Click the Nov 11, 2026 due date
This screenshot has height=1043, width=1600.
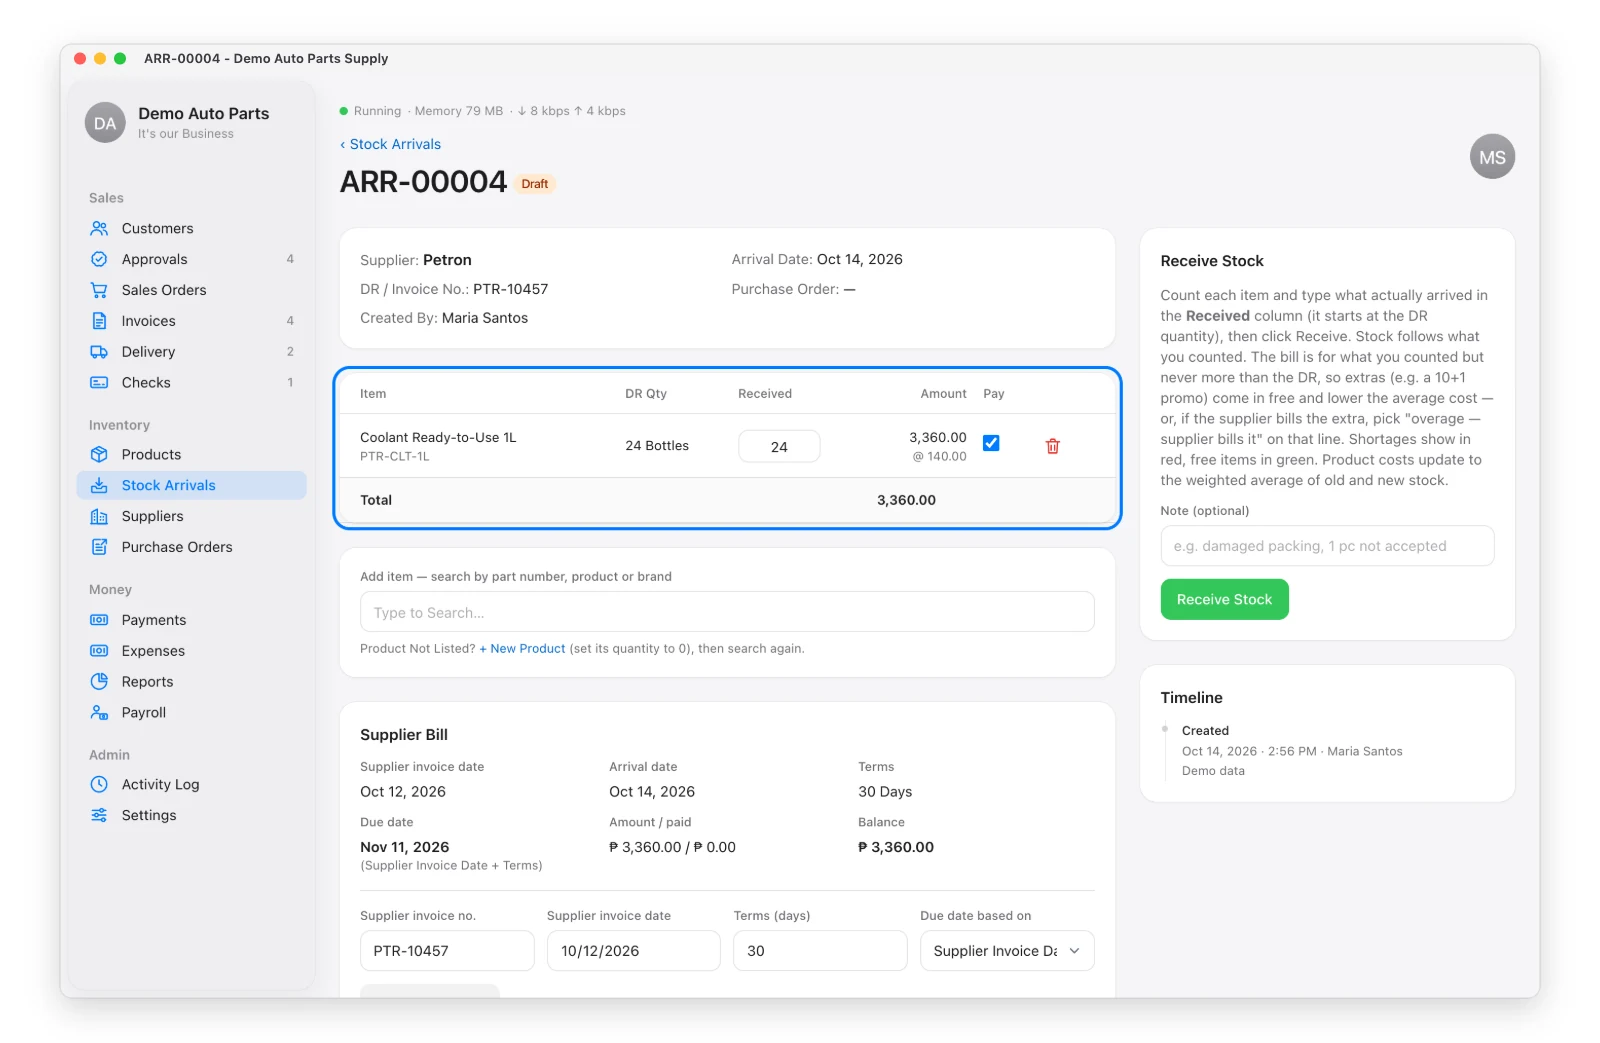(404, 847)
